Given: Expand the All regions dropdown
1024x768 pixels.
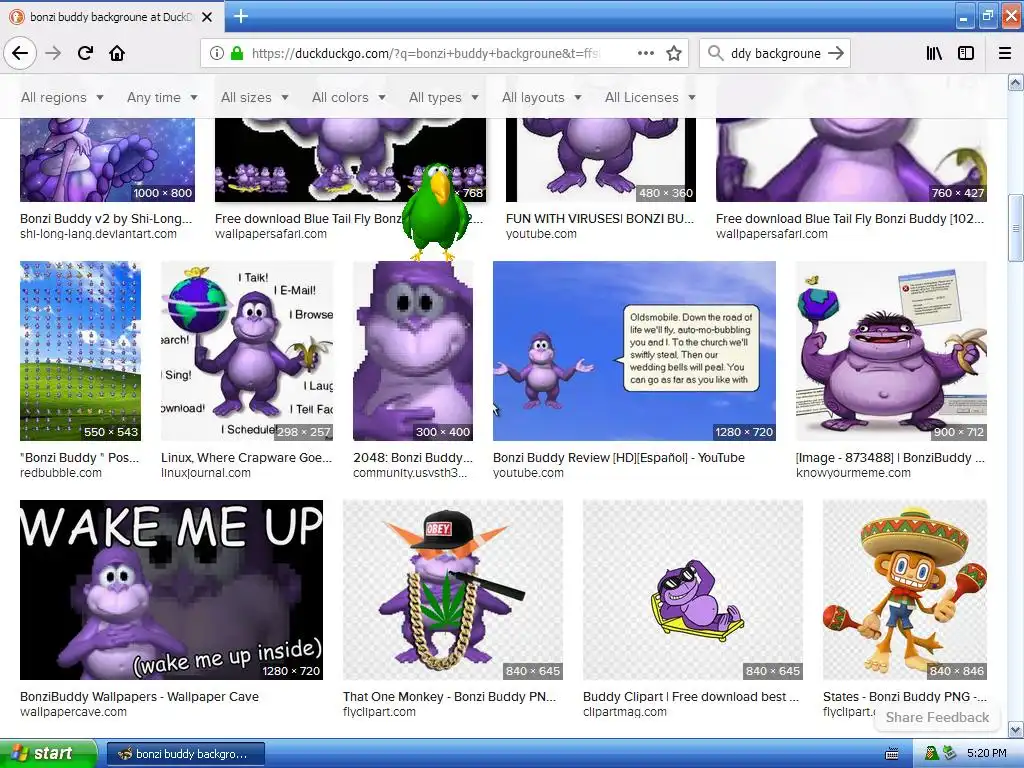Looking at the screenshot, I should [x=62, y=97].
